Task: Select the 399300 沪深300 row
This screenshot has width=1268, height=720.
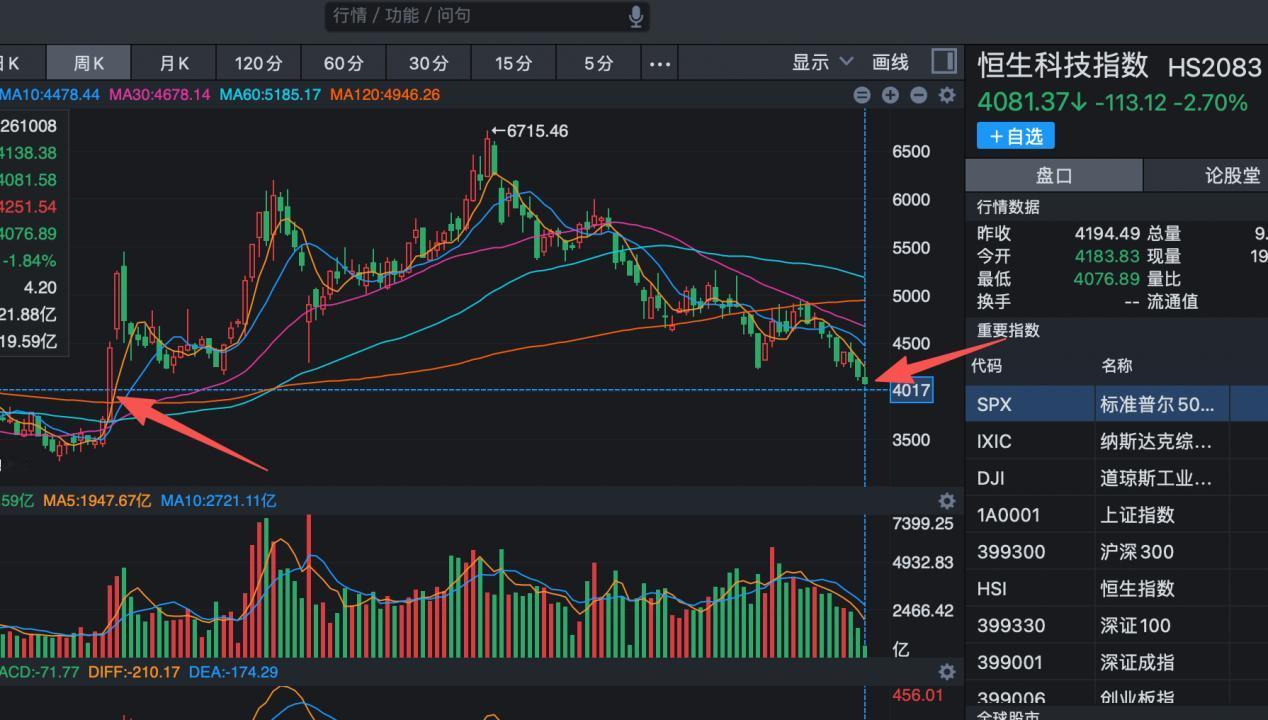Action: coord(1117,552)
